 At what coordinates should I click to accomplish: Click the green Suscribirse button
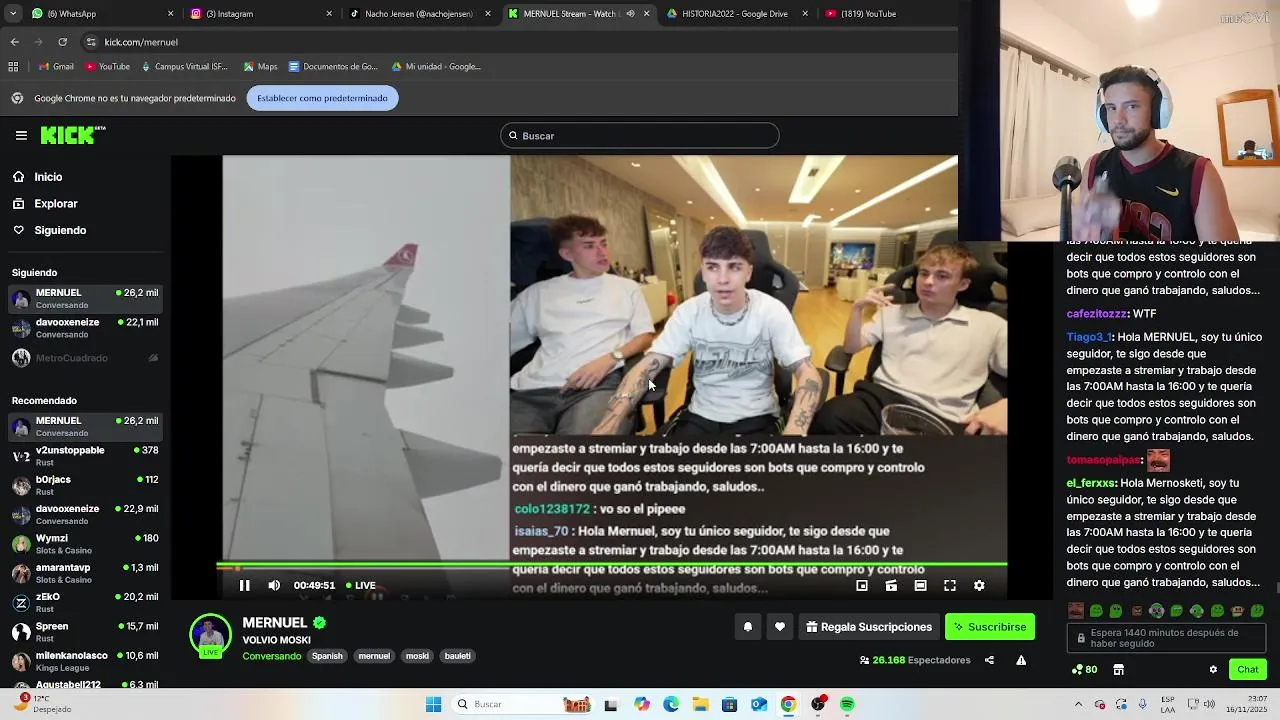(990, 627)
